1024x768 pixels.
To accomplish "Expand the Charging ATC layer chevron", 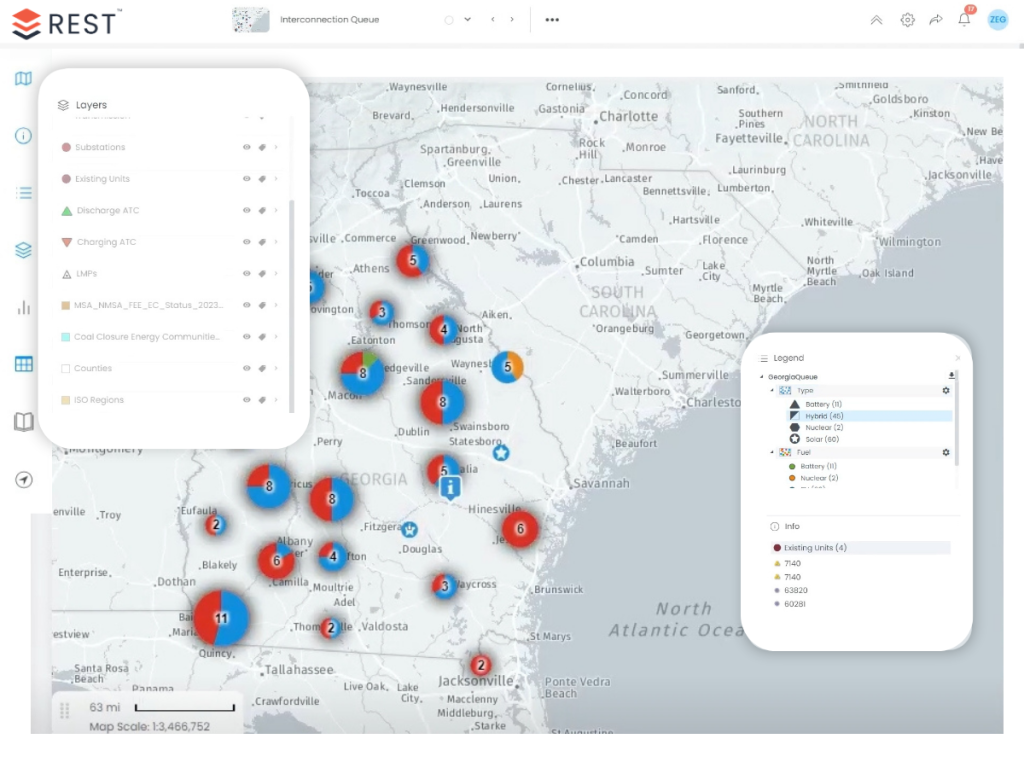I will (276, 242).
